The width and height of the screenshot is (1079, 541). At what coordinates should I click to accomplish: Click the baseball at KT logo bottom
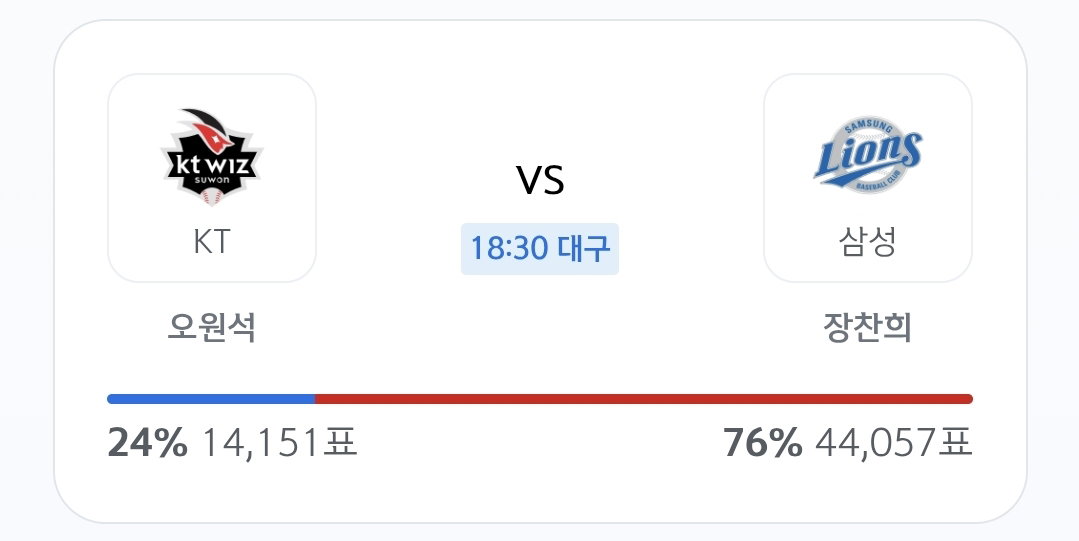(x=212, y=198)
